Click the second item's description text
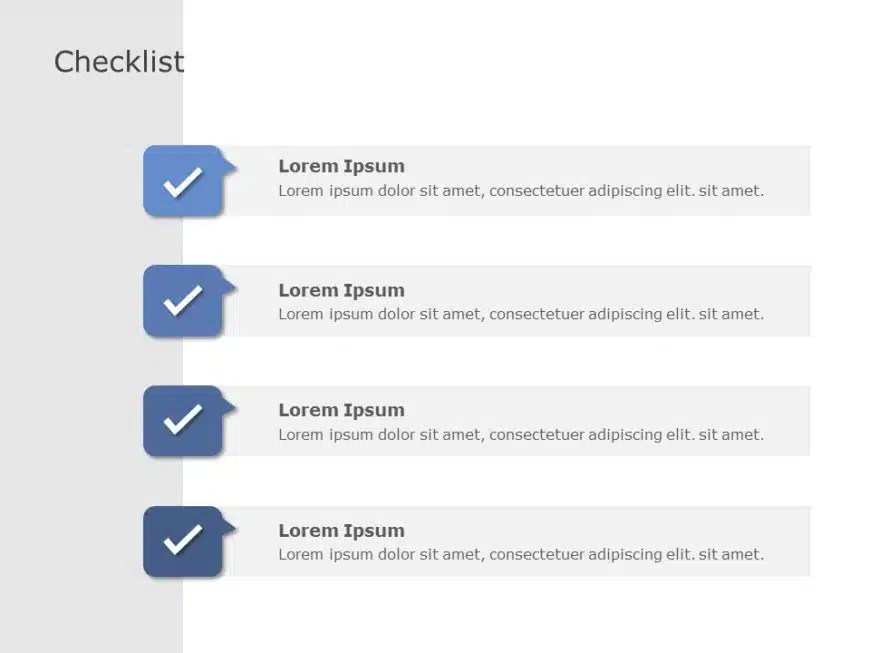 point(520,314)
